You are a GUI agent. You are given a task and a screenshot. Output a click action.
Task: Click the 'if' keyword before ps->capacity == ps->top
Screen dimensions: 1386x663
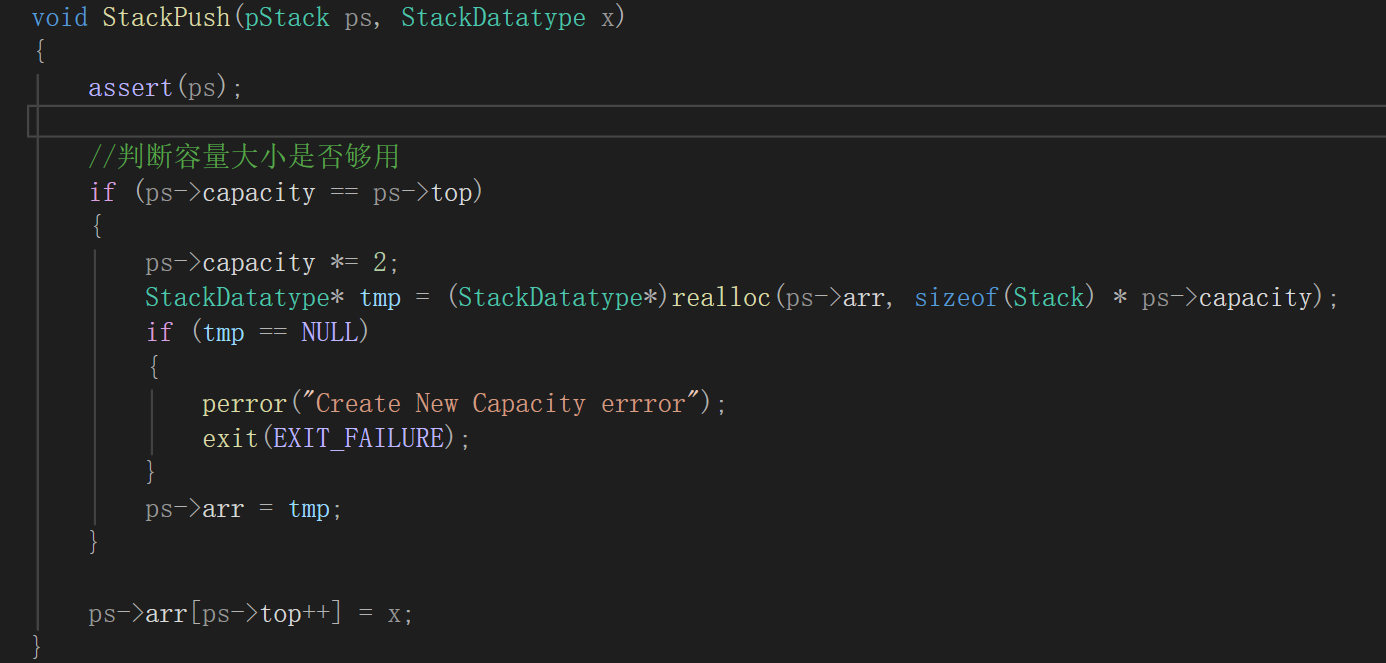tap(102, 192)
